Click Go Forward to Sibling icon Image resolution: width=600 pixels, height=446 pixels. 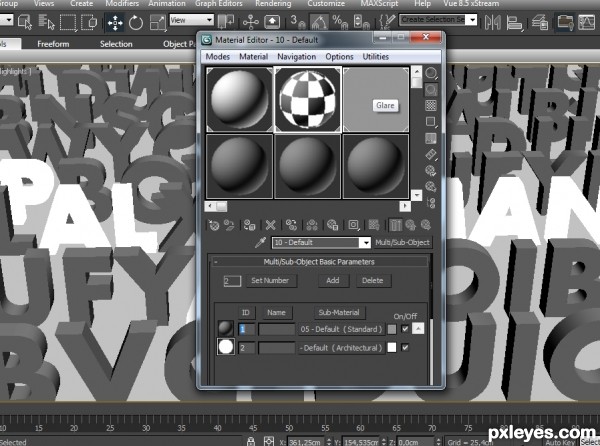coord(426,225)
